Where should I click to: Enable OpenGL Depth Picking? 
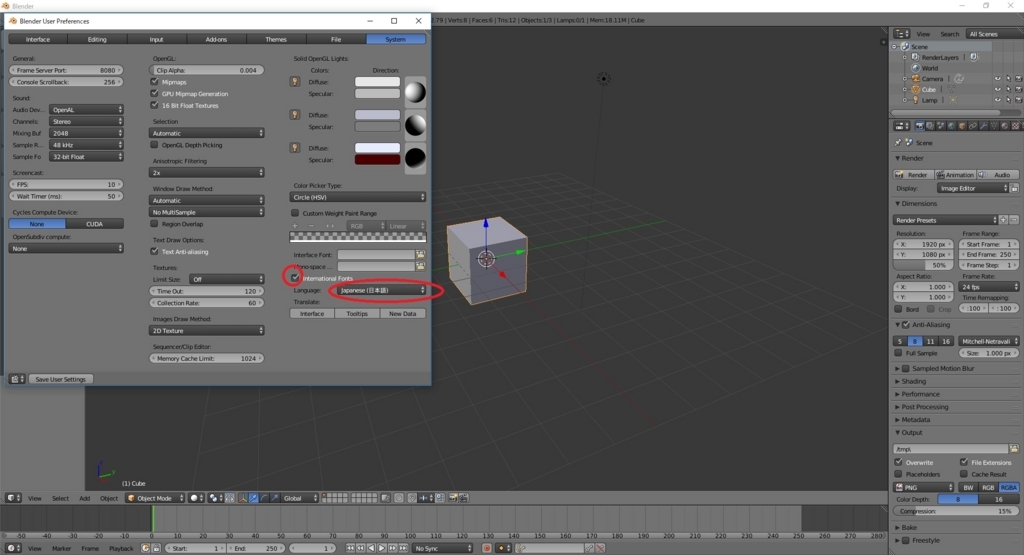pyautogui.click(x=154, y=145)
